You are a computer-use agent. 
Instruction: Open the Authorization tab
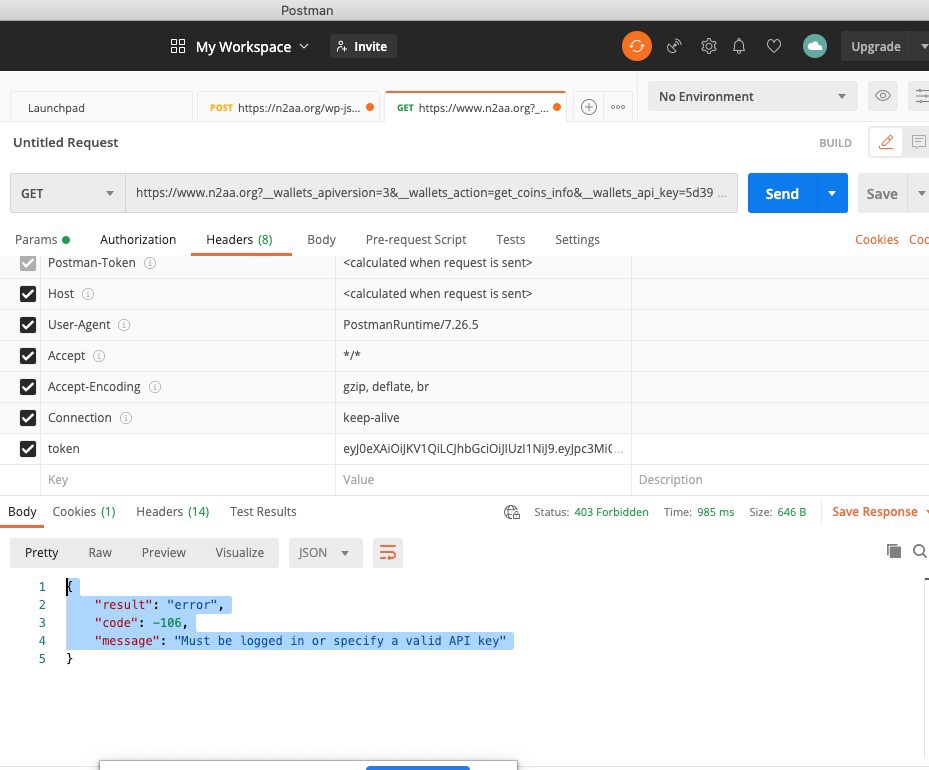138,239
